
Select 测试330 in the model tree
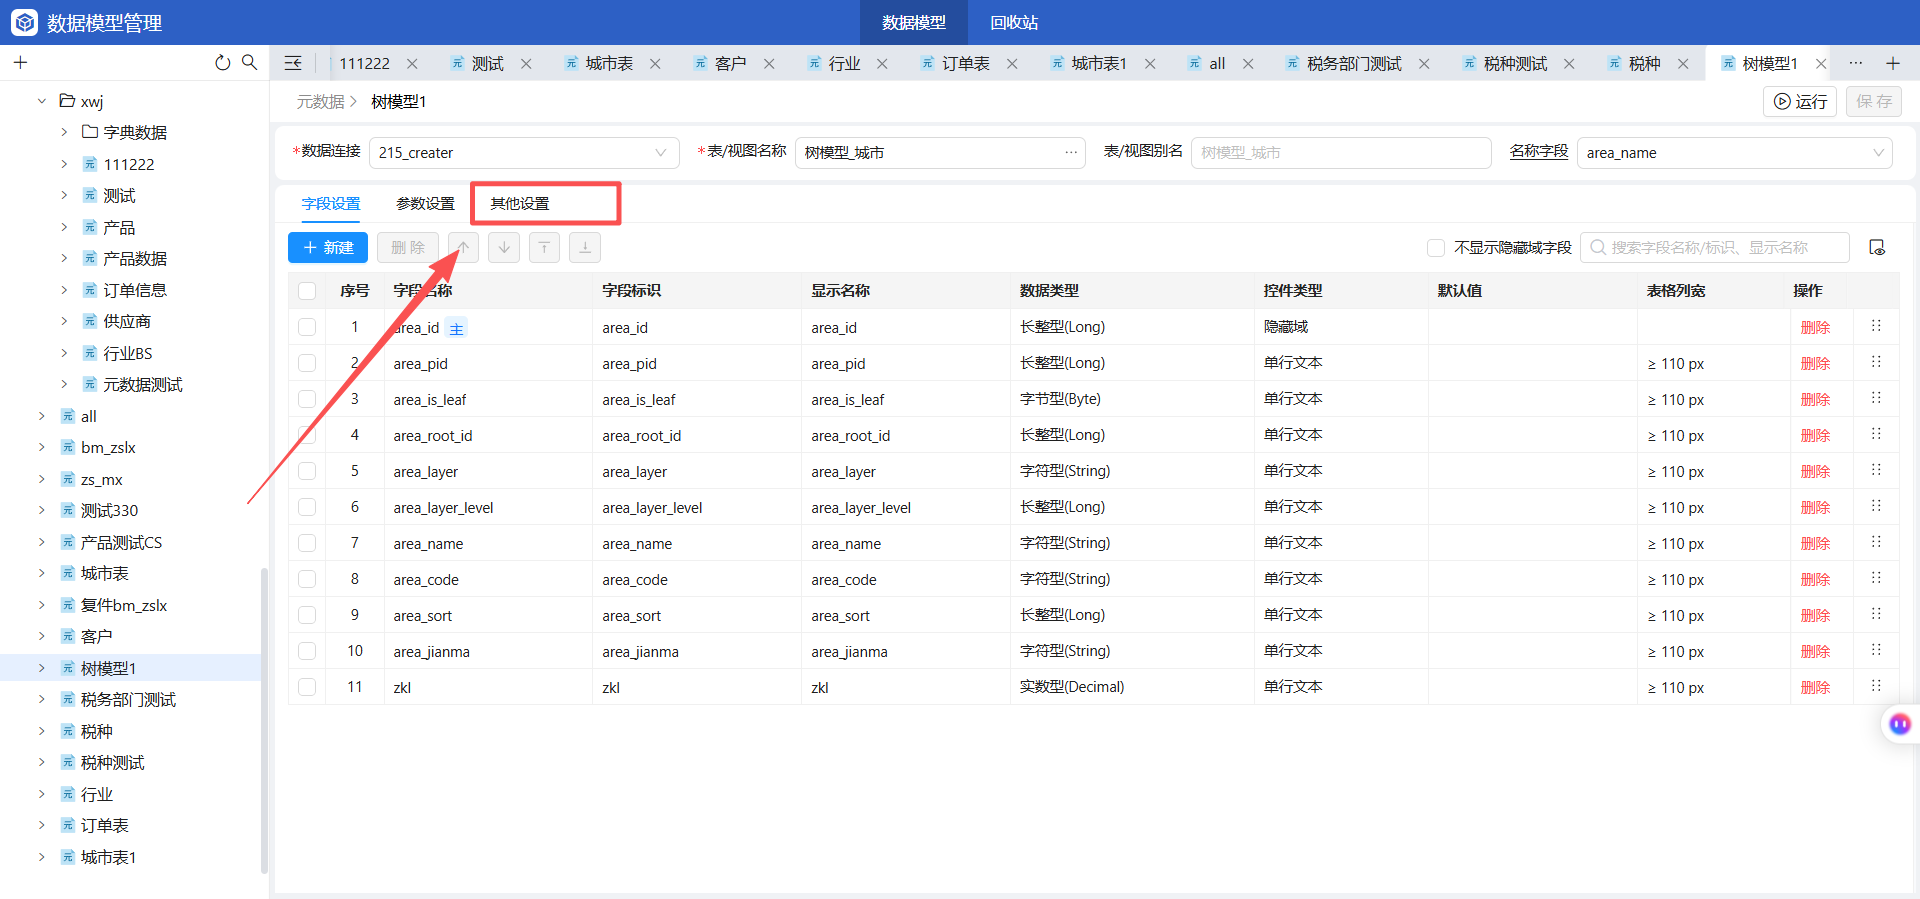pos(109,510)
